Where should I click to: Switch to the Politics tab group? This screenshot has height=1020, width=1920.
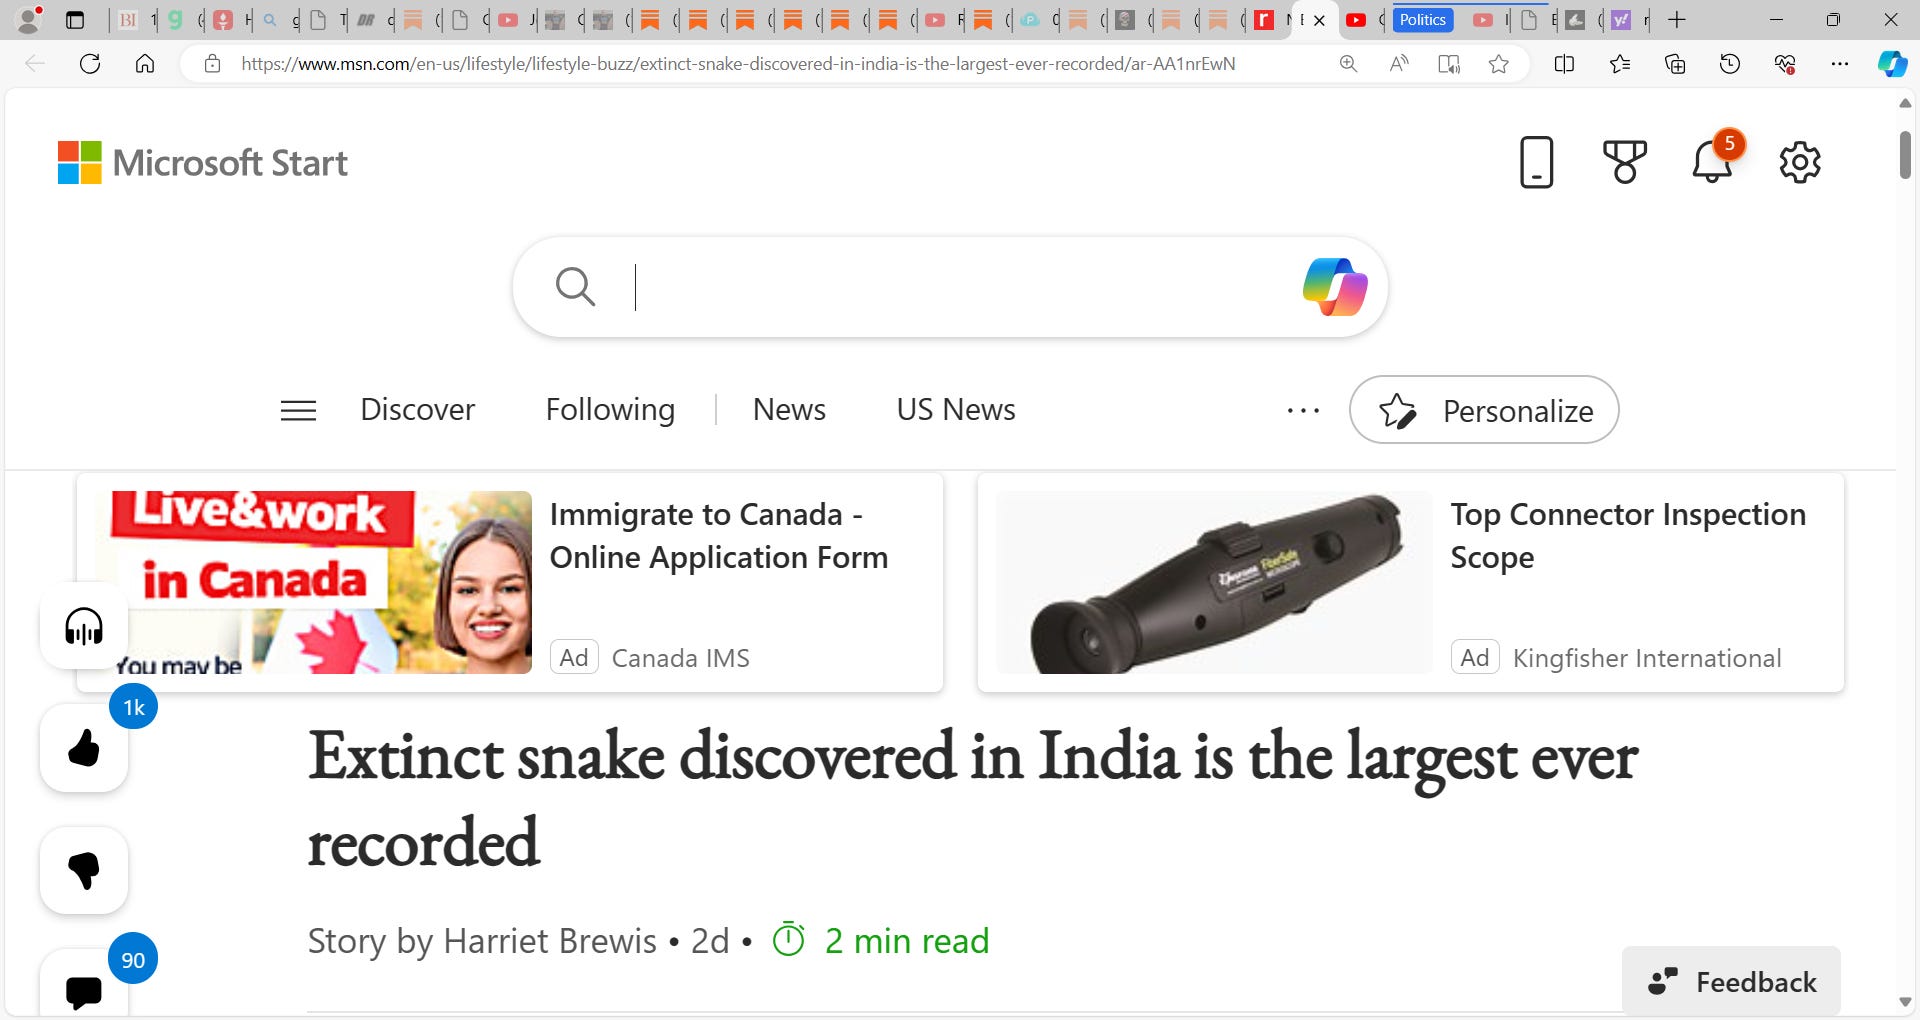coord(1422,20)
